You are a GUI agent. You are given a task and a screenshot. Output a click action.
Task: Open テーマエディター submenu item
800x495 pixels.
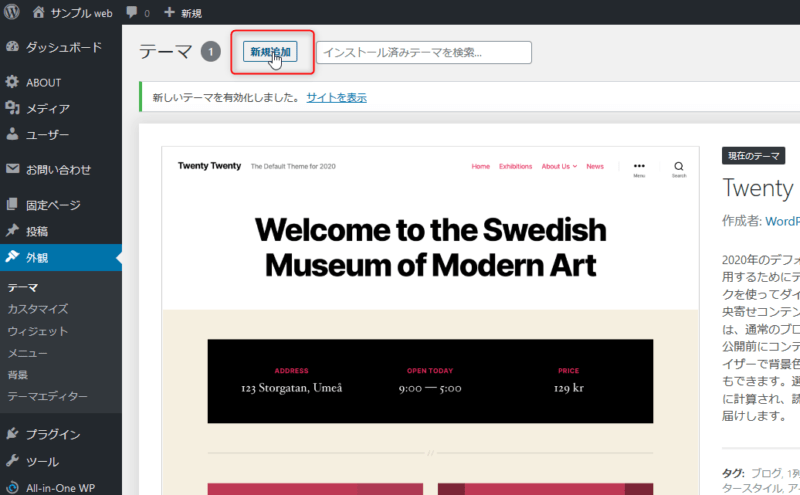pyautogui.click(x=47, y=397)
